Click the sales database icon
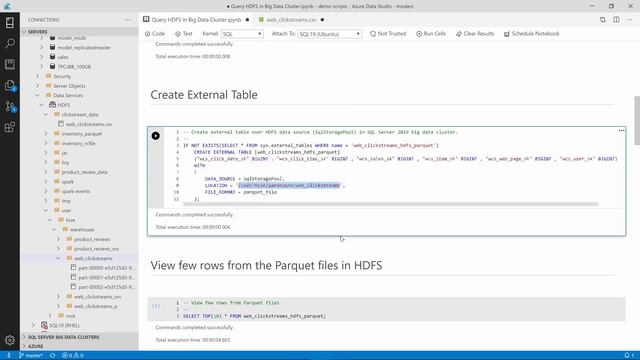Viewport: 640px width, 360px height. 52,57
